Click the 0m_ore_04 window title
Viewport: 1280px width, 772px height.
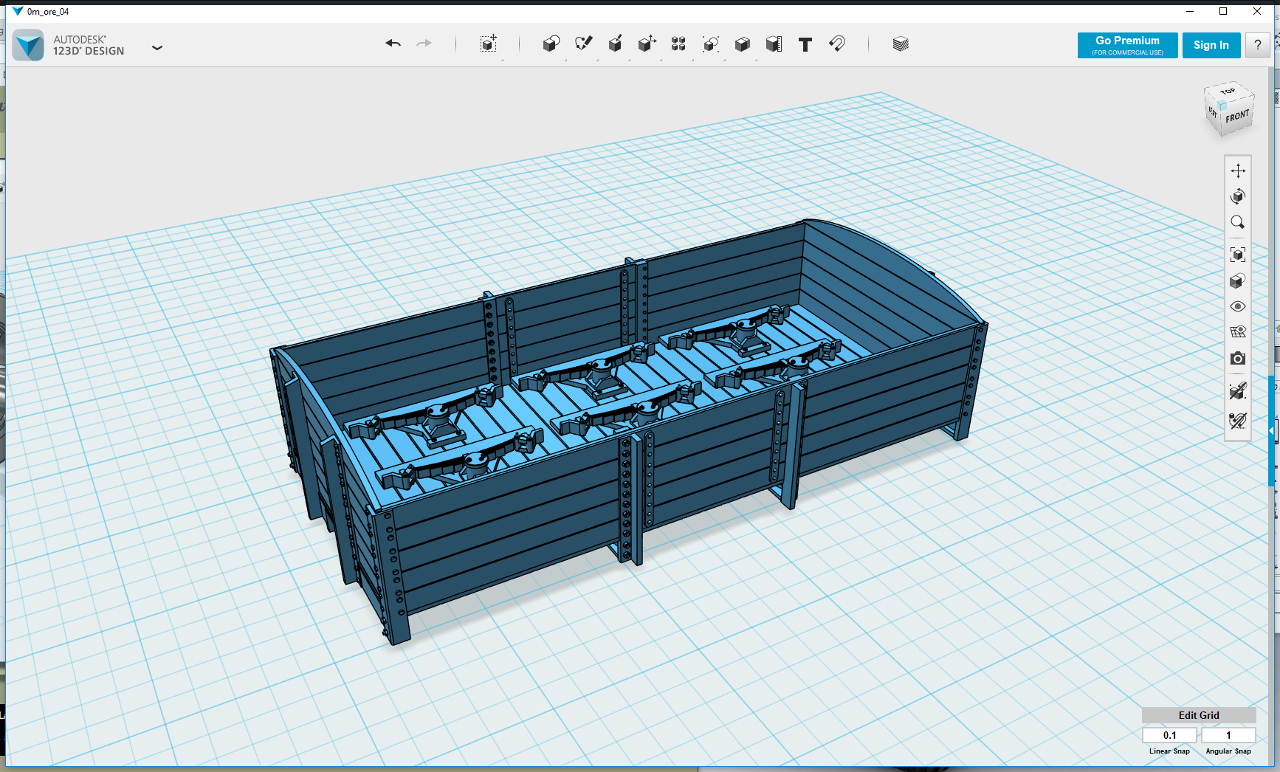[48, 11]
